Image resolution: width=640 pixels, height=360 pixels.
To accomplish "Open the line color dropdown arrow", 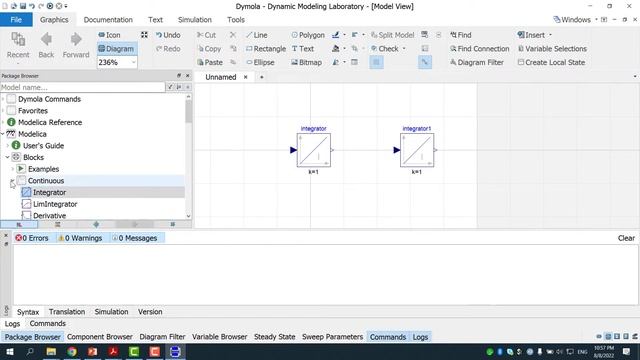I will pyautogui.click(x=344, y=35).
